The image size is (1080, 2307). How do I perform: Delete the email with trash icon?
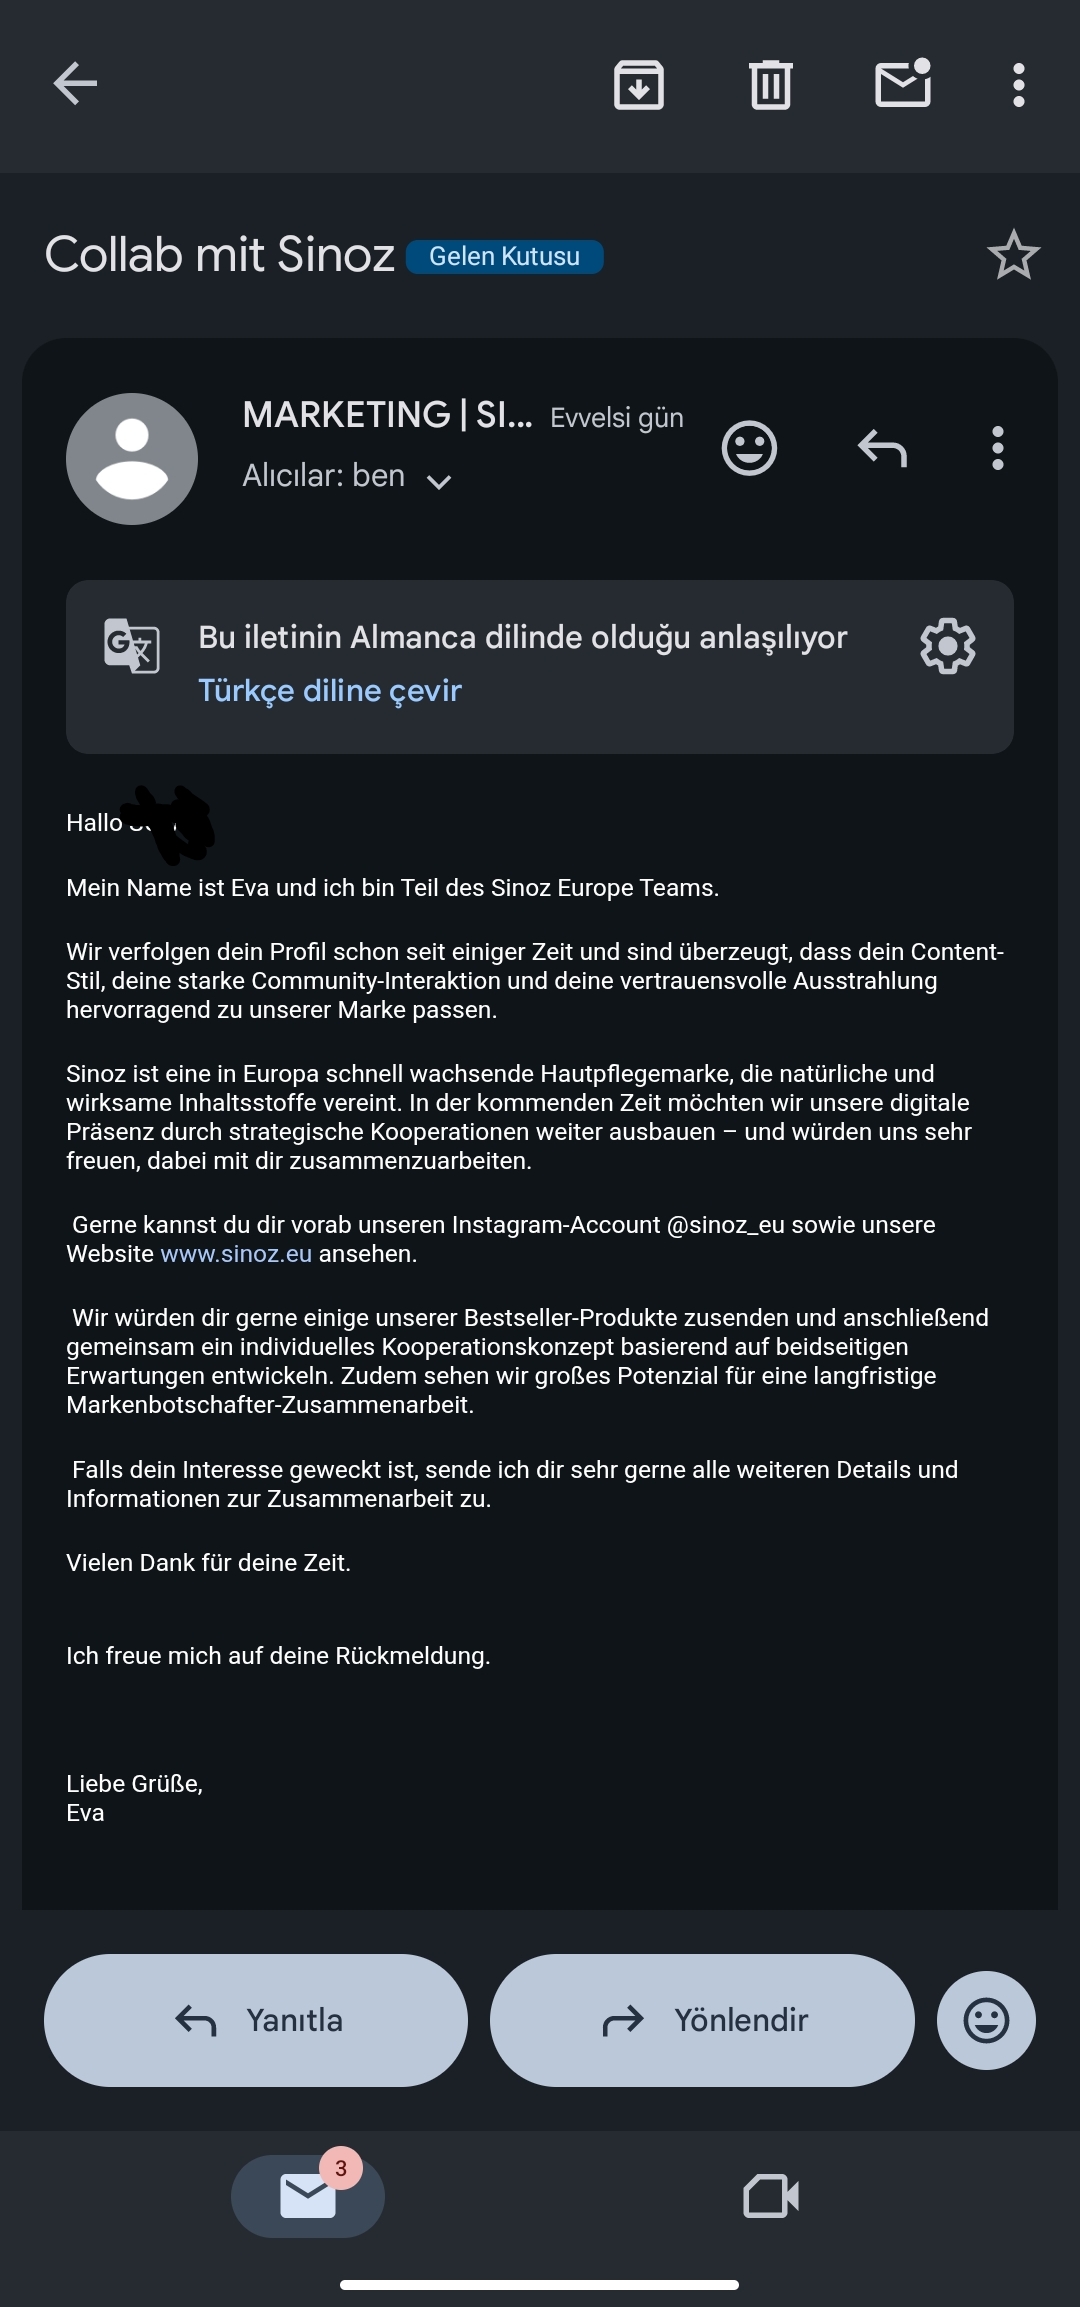coord(771,85)
